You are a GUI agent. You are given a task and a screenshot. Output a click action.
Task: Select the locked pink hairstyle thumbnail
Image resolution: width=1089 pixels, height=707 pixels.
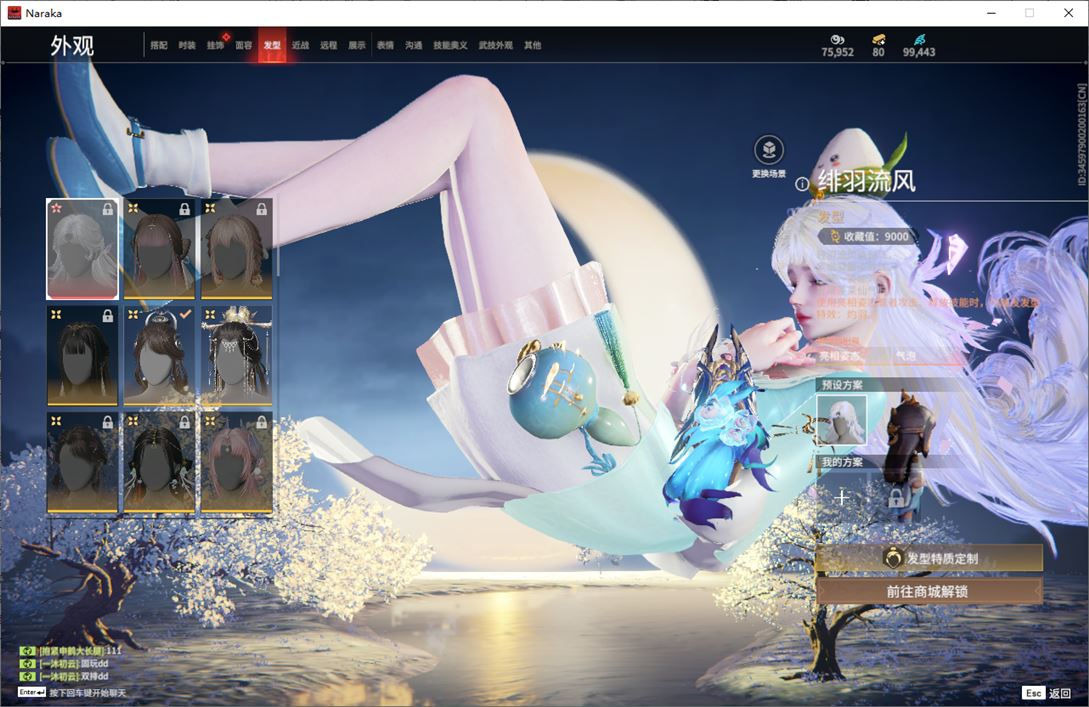point(236,463)
